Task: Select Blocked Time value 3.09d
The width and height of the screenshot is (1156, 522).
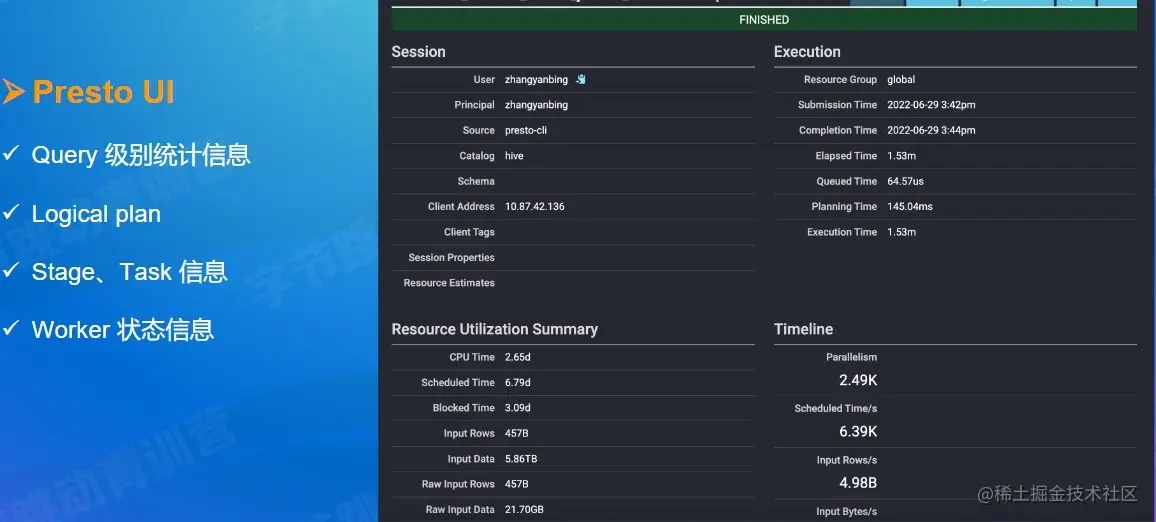Action: point(518,408)
